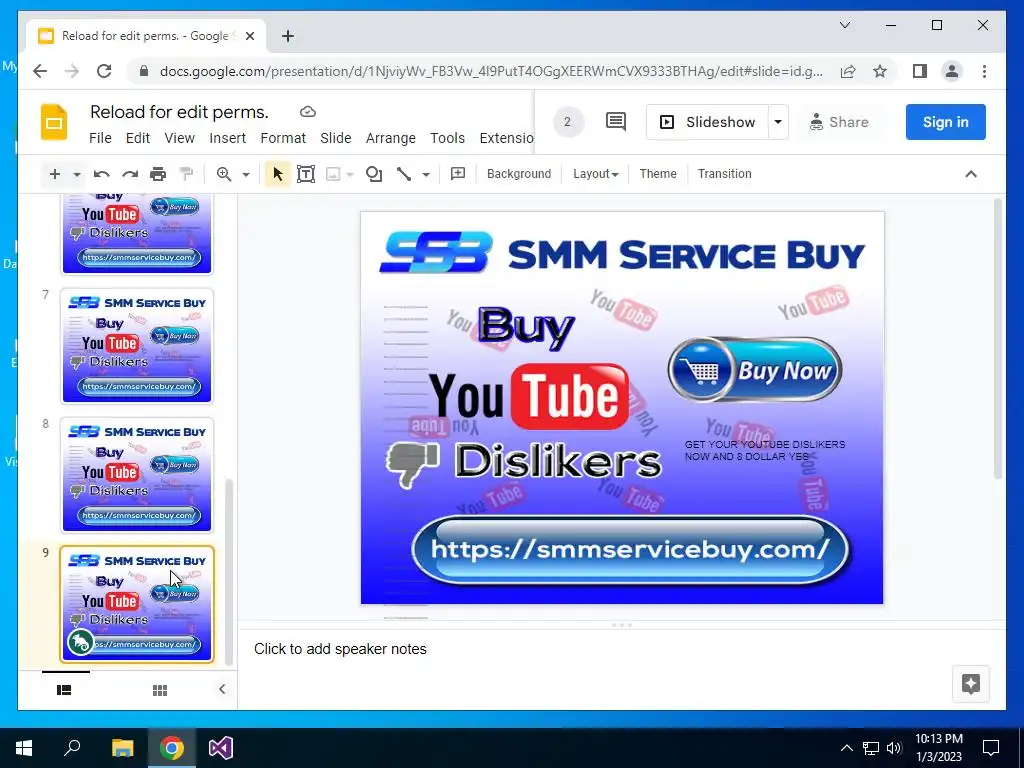Open Visual Studio from taskbar
The height and width of the screenshot is (768, 1024).
[x=221, y=748]
